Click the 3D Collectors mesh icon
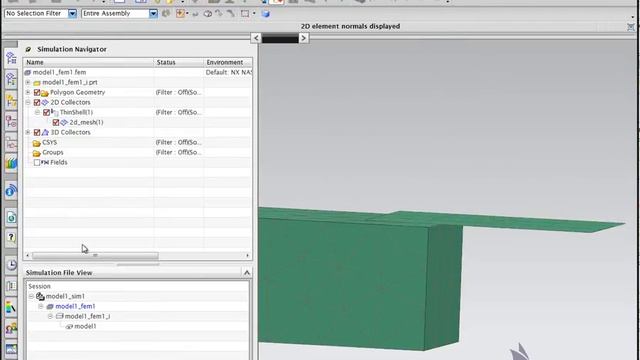Image resolution: width=640 pixels, height=360 pixels. click(45, 132)
